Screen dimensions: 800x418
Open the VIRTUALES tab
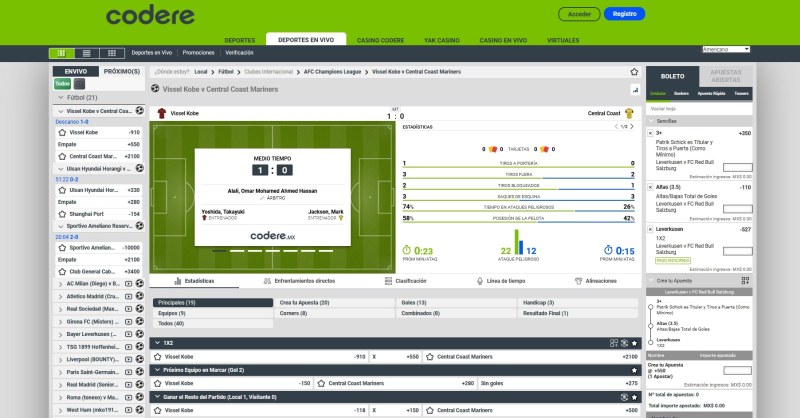563,40
